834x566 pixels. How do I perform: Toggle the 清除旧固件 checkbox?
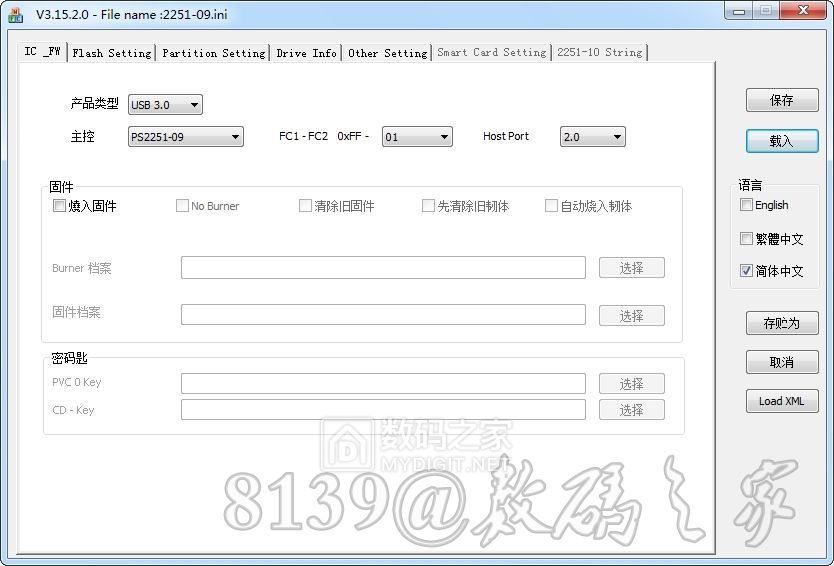point(305,205)
